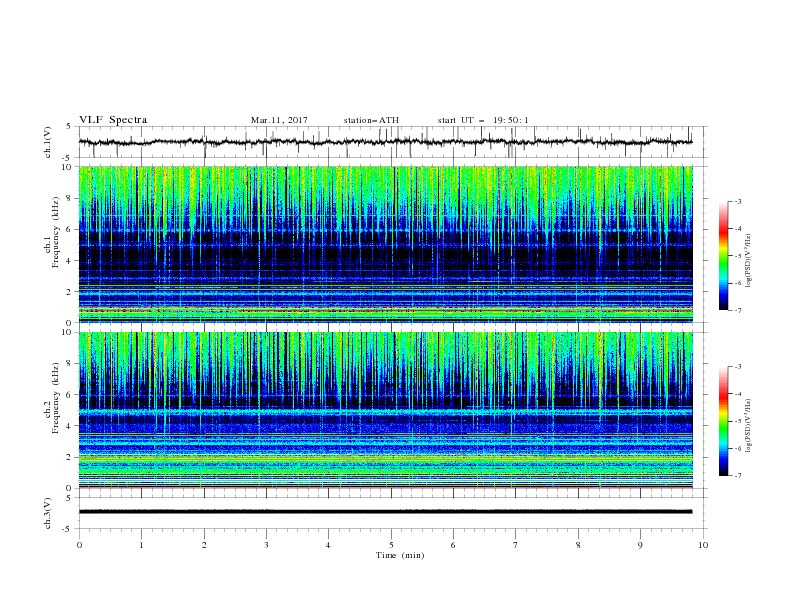The height and width of the screenshot is (612, 792).
Task: Click the time axis tick label "1"
Action: tap(141, 545)
